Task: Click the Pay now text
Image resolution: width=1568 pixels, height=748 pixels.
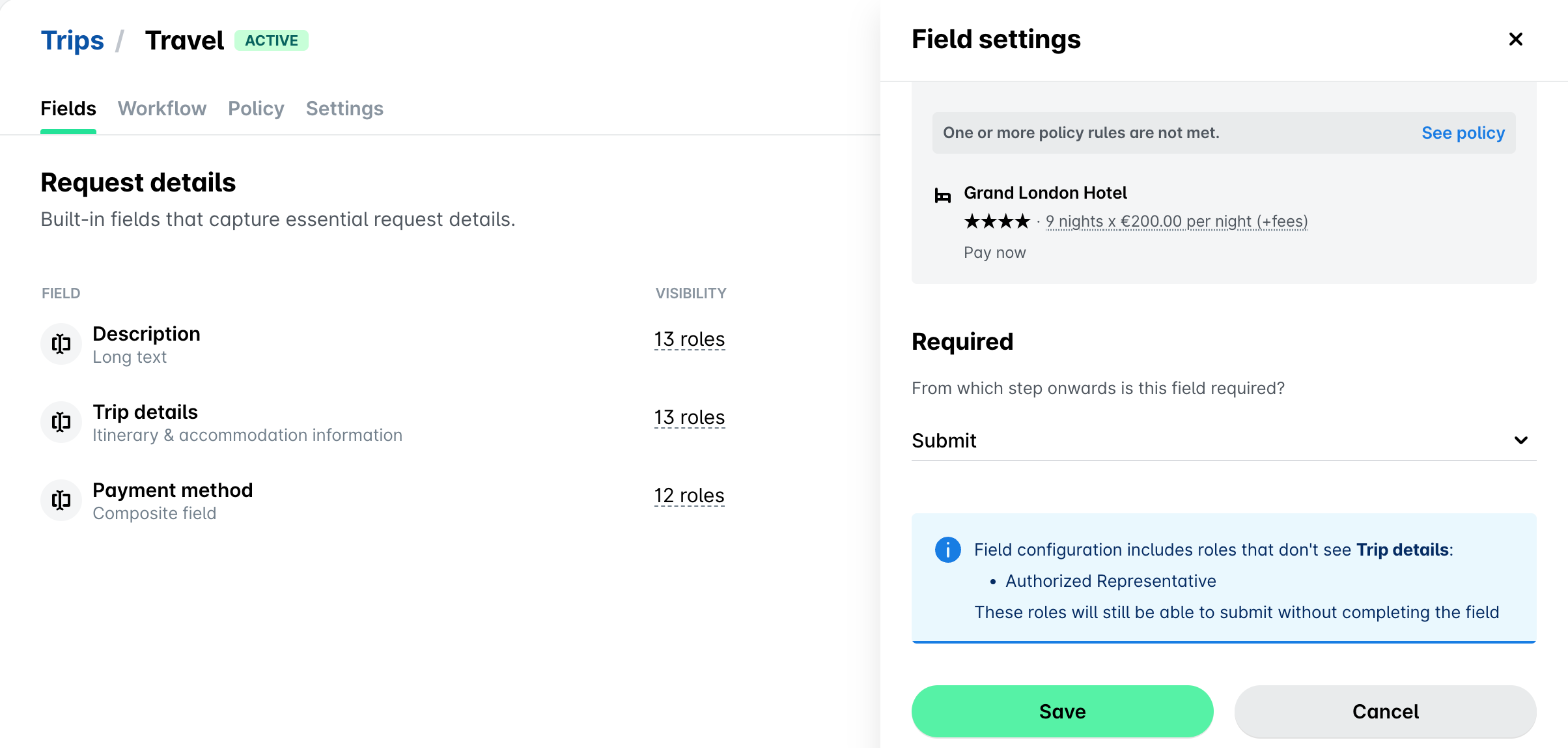Action: pyautogui.click(x=995, y=252)
